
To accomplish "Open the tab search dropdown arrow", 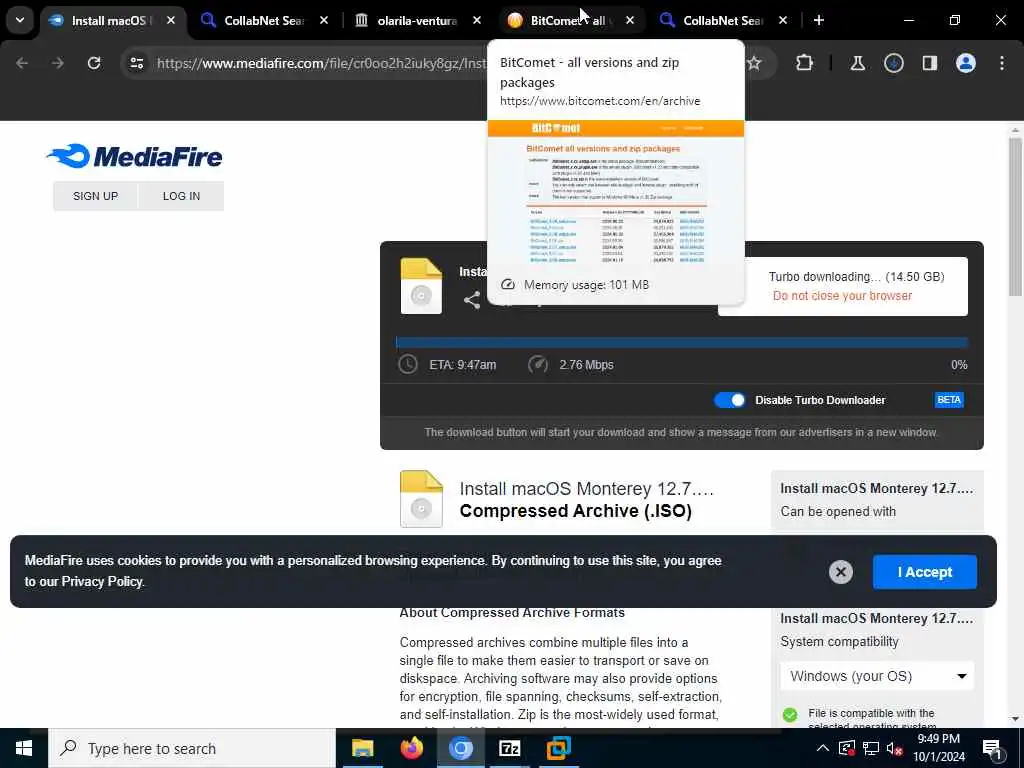I will tap(20, 20).
